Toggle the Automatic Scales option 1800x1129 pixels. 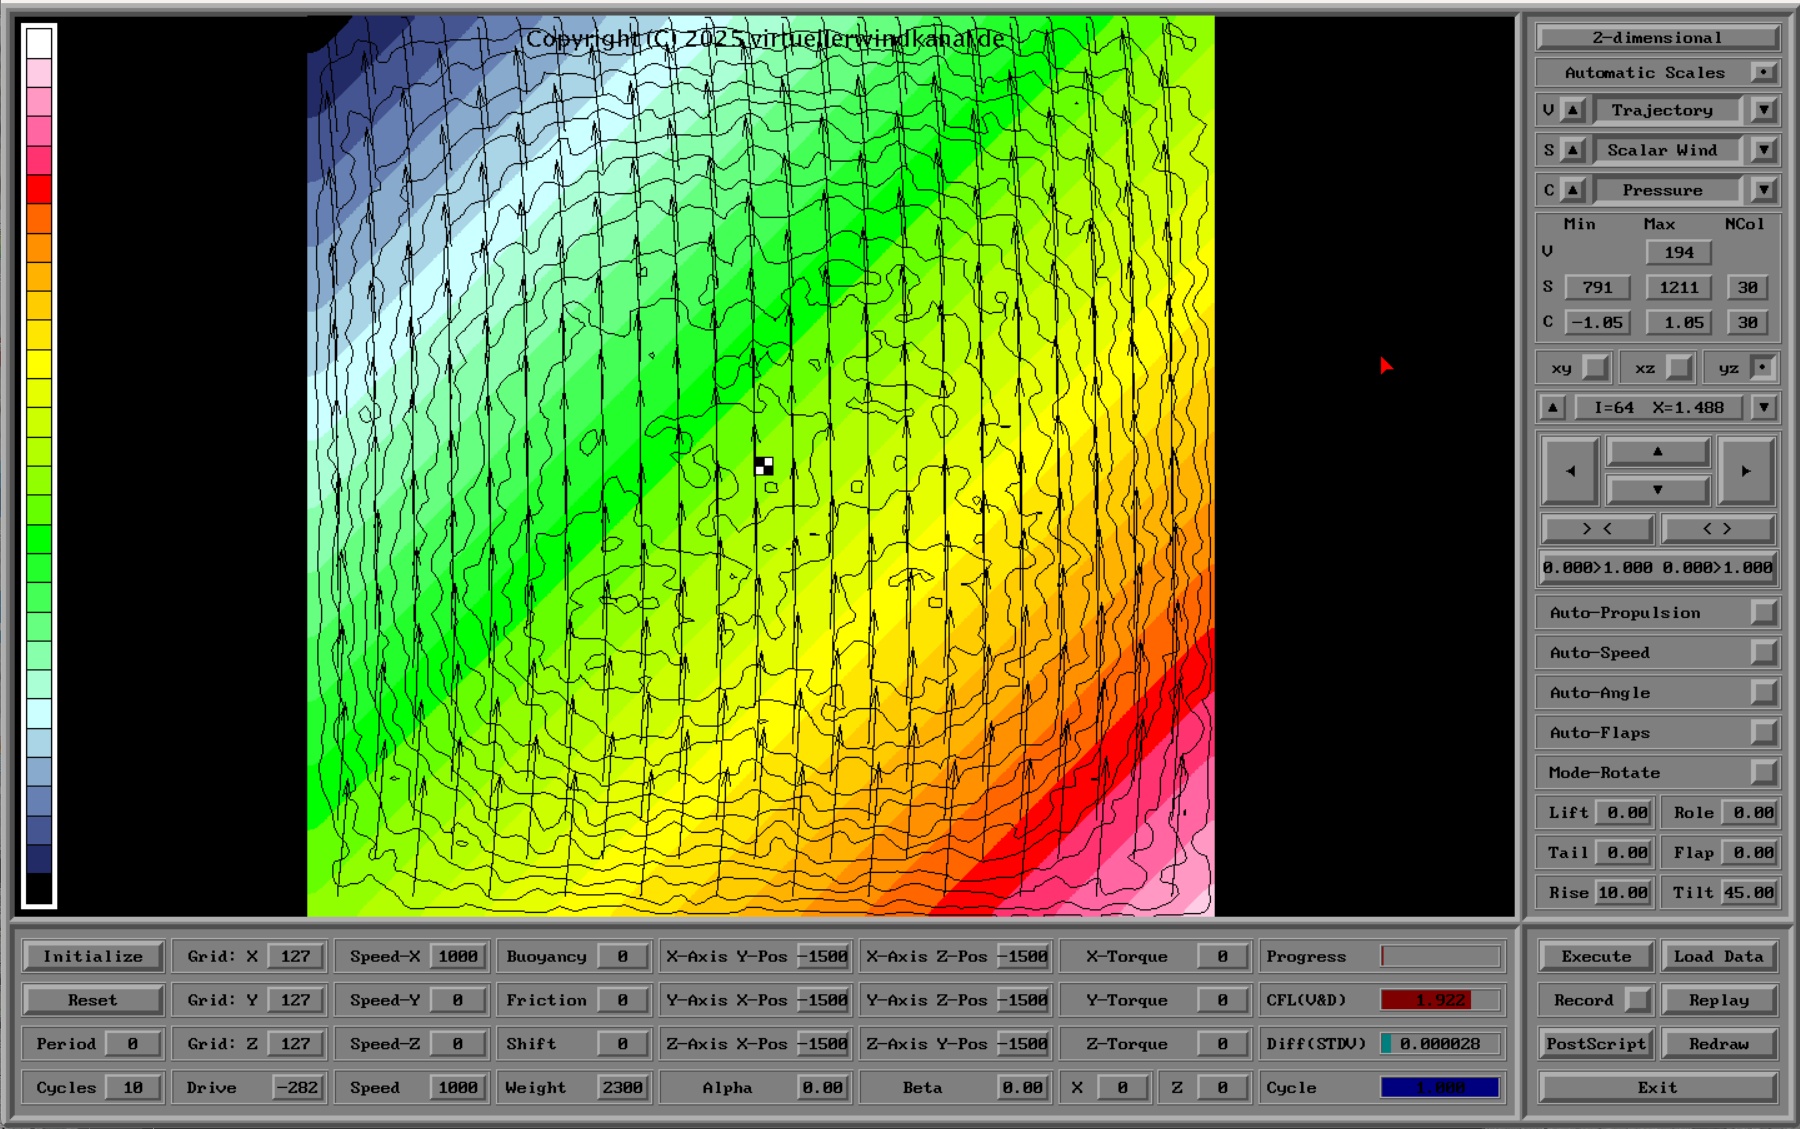[1763, 73]
